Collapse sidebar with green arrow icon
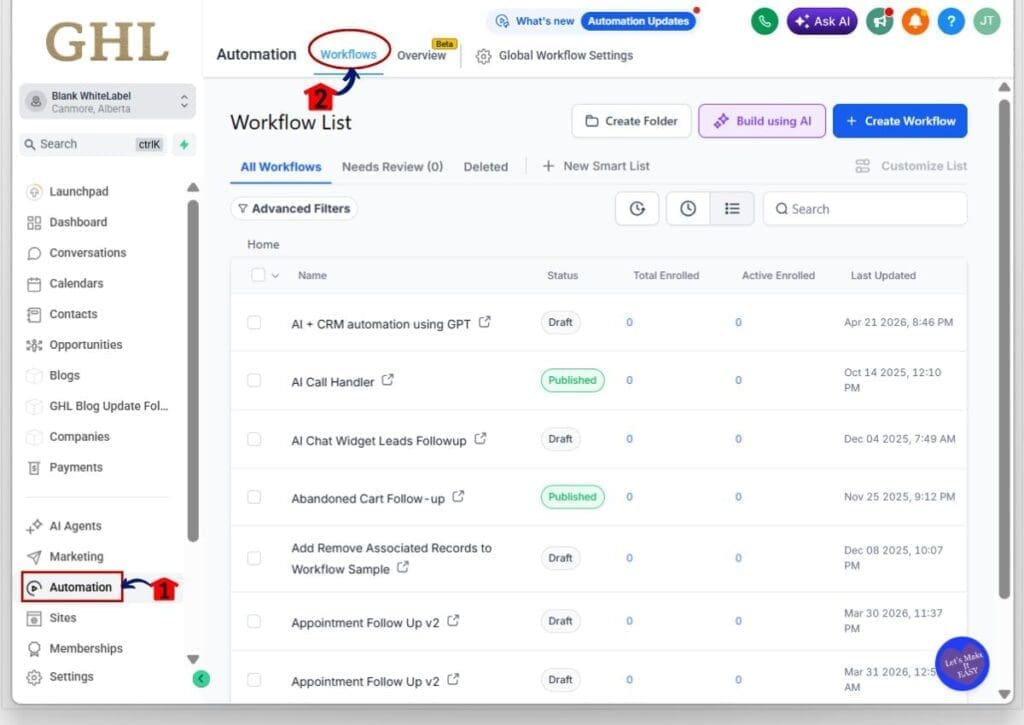 (201, 679)
